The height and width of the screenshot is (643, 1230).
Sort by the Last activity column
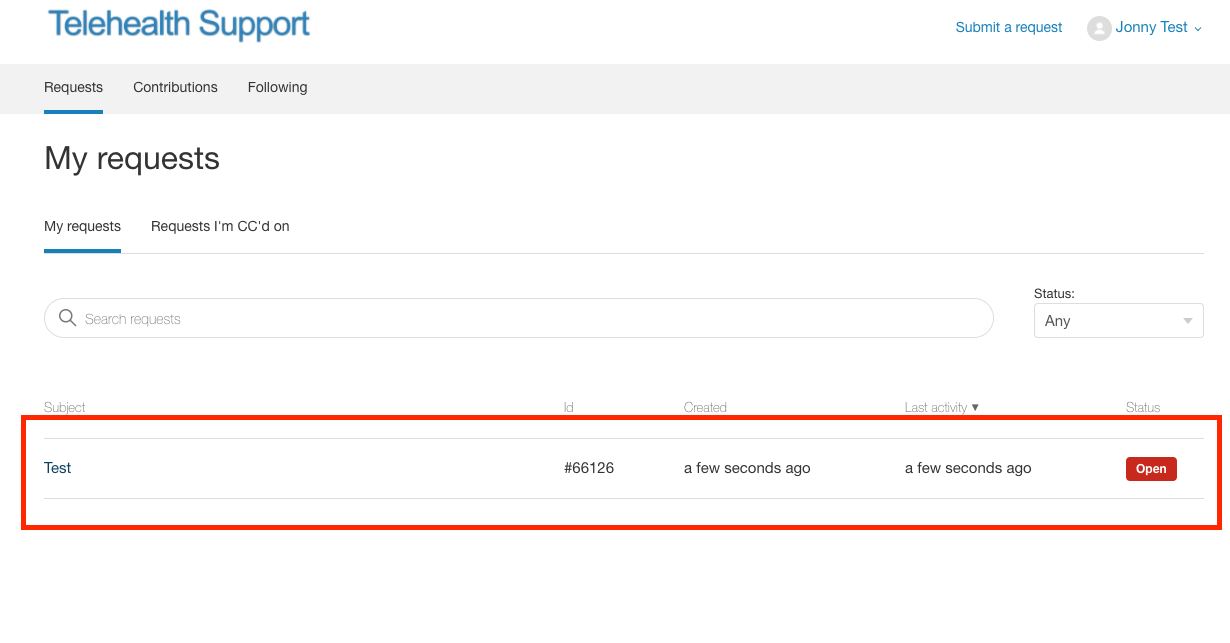[941, 407]
